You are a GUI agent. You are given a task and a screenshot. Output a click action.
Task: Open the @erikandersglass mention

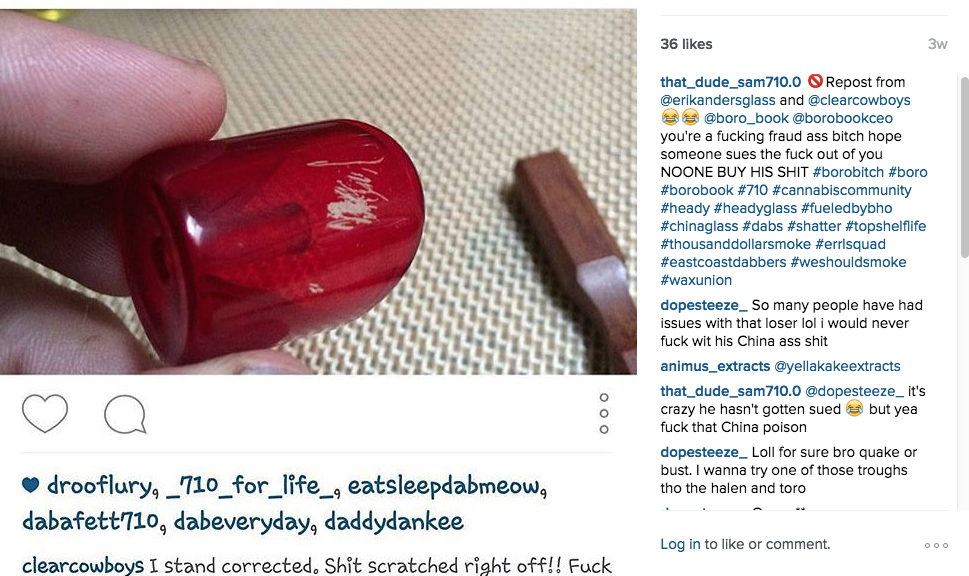tap(717, 100)
